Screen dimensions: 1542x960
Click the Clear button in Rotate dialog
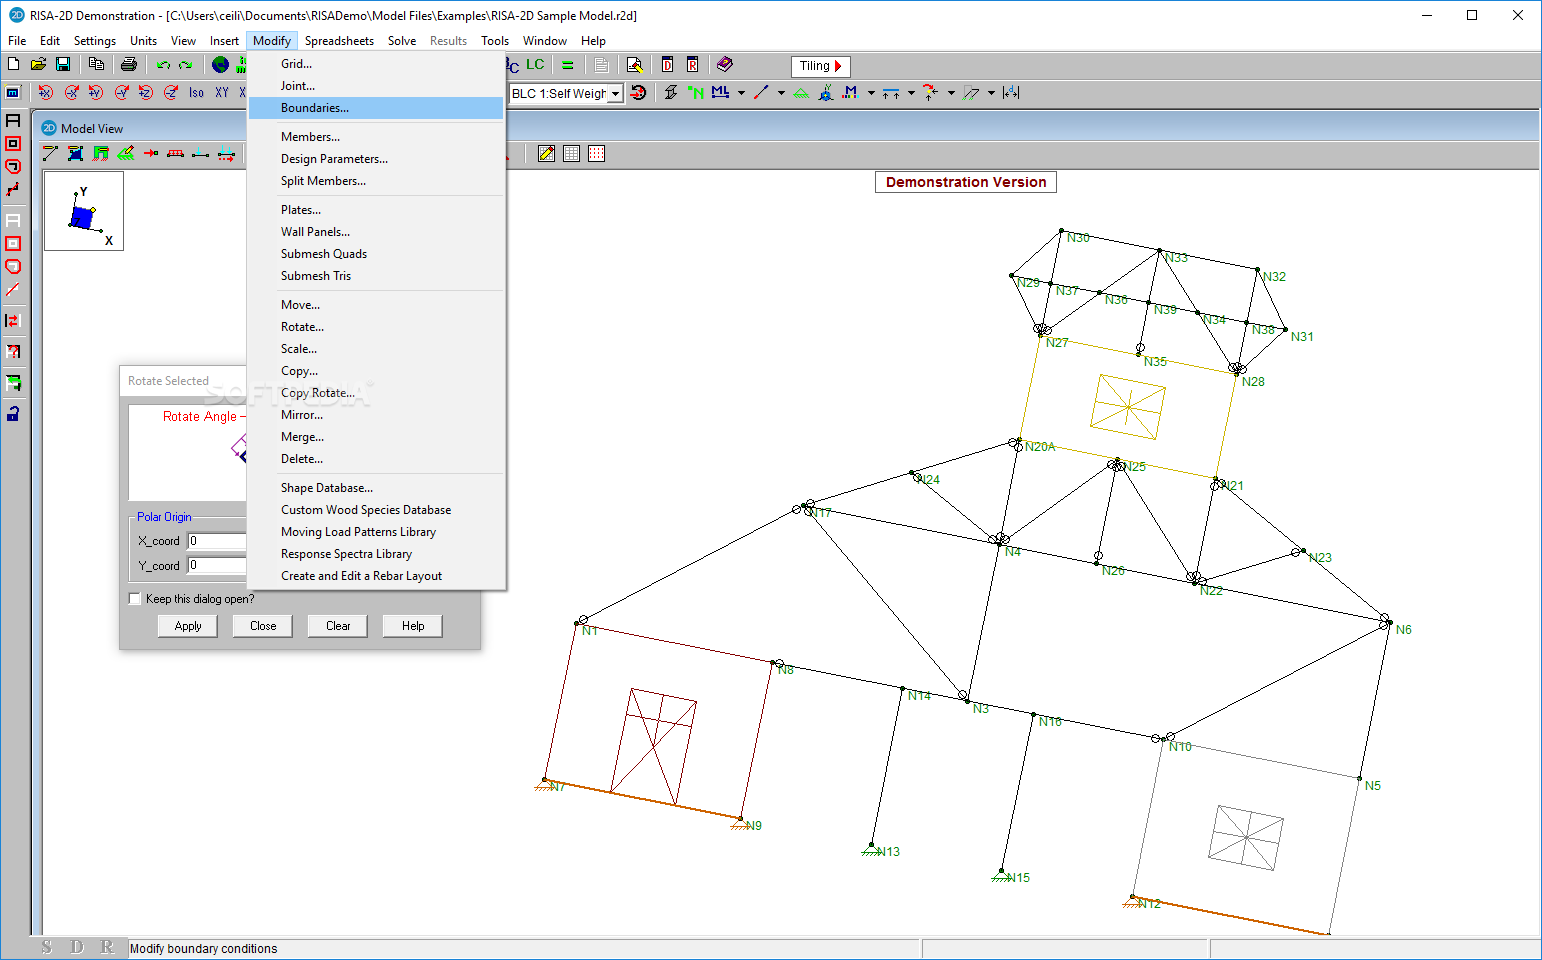pos(338,626)
